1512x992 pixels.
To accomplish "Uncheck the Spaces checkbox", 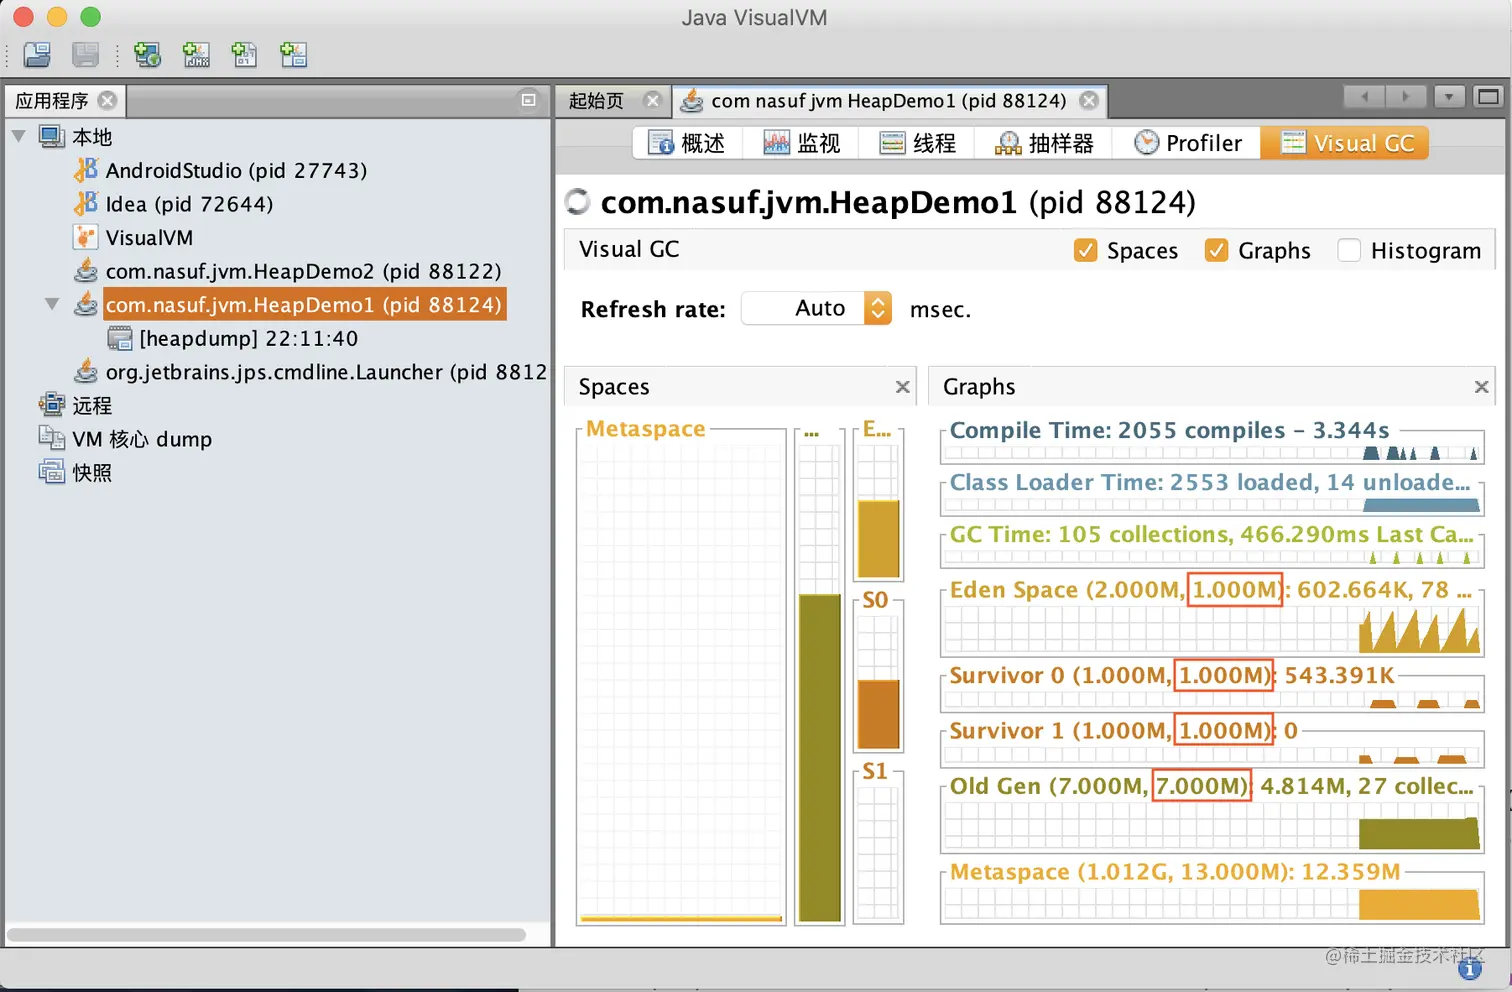I will point(1085,250).
